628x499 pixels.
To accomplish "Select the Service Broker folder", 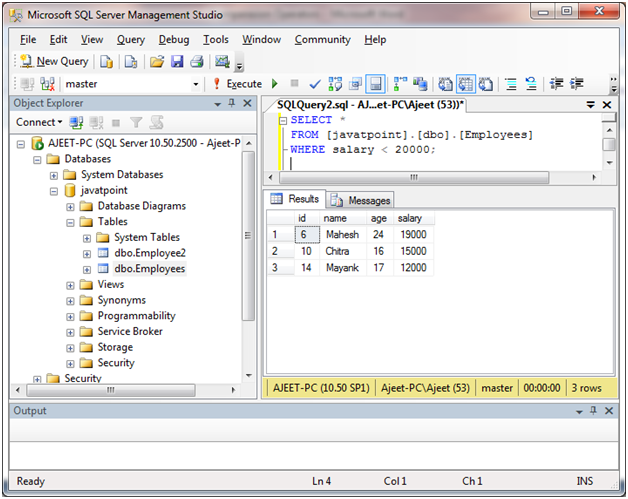I will pos(130,332).
